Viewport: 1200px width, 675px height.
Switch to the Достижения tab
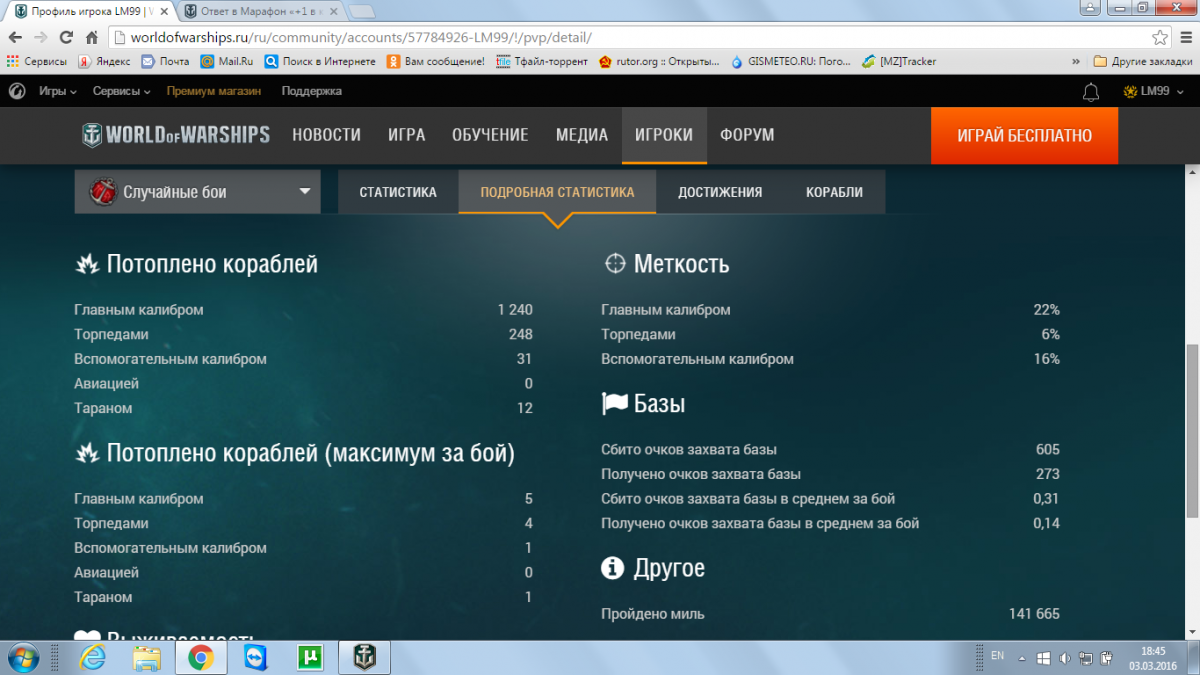click(719, 192)
